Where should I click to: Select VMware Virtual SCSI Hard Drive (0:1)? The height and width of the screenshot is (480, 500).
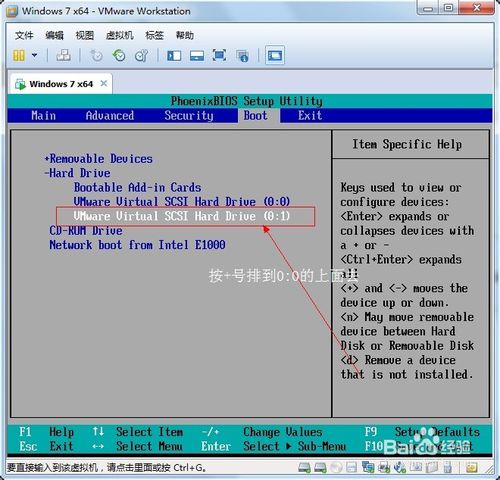click(182, 216)
